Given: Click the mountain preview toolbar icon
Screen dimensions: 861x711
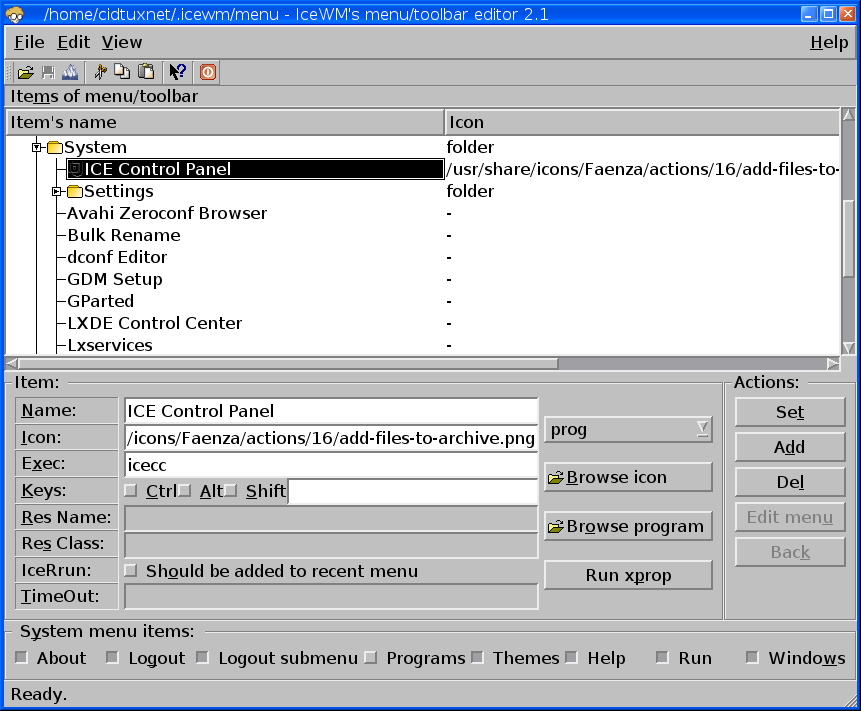Looking at the screenshot, I should (70, 71).
